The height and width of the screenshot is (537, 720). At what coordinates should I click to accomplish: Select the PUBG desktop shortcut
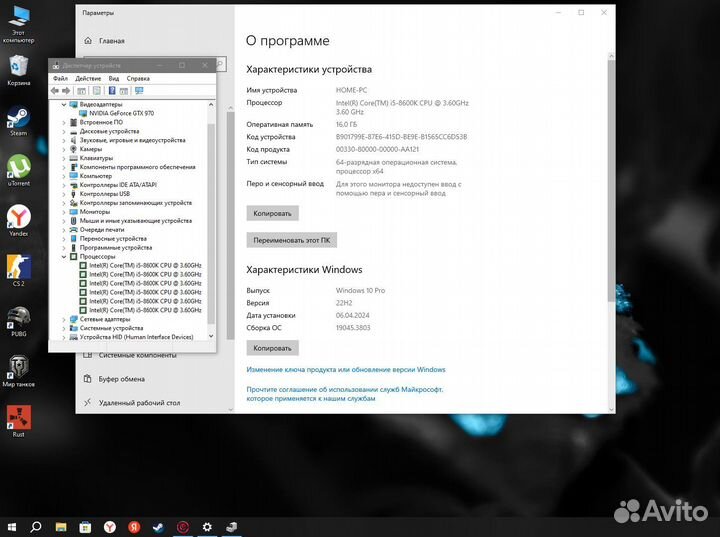(x=18, y=321)
